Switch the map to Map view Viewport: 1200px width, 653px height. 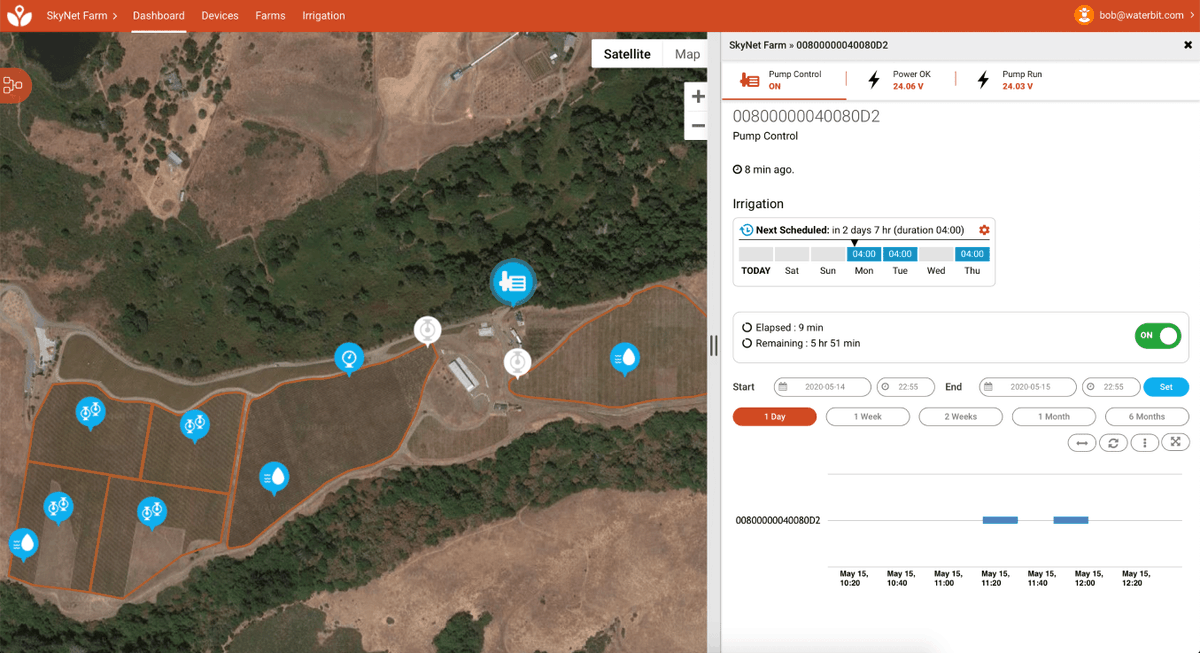point(687,54)
